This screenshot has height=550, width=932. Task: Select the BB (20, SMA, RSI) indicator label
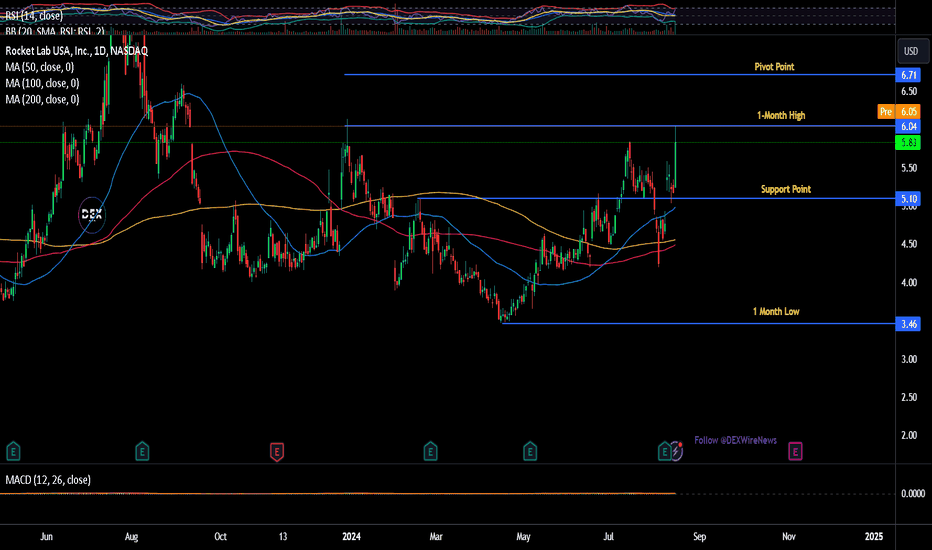click(55, 31)
